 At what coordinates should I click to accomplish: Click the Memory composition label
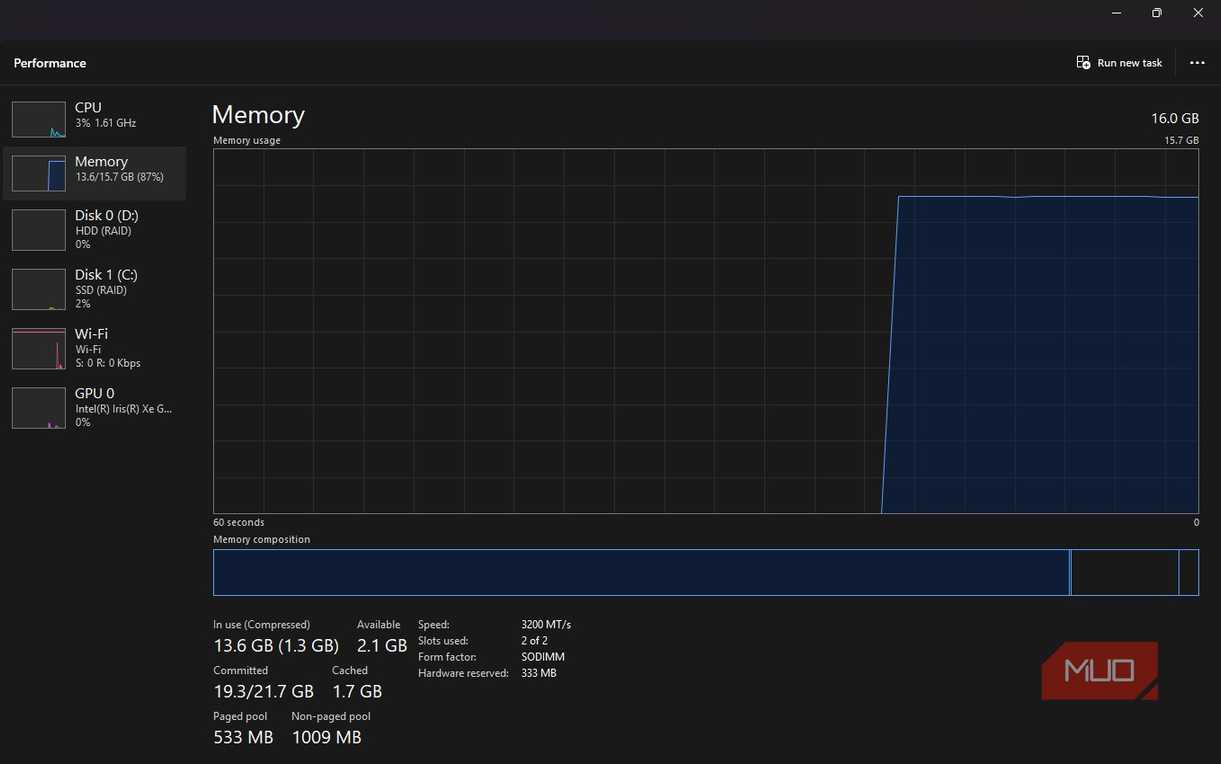261,539
